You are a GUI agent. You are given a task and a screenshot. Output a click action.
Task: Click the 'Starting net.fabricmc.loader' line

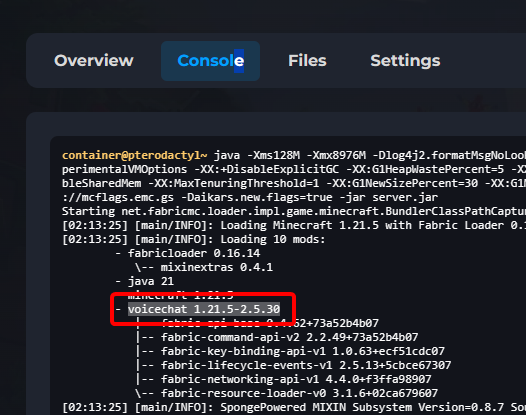point(294,211)
